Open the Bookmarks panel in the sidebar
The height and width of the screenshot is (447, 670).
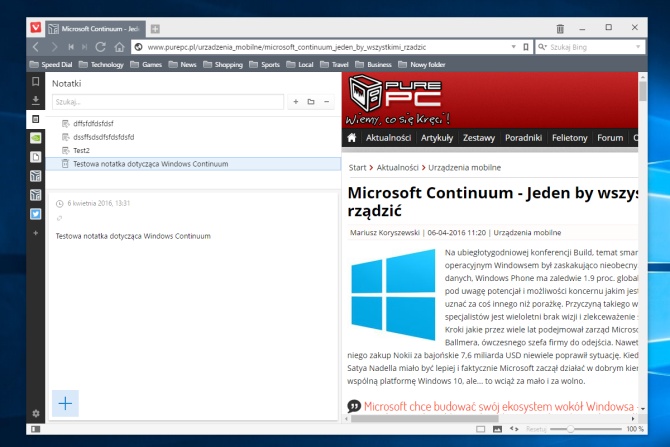(x=35, y=81)
